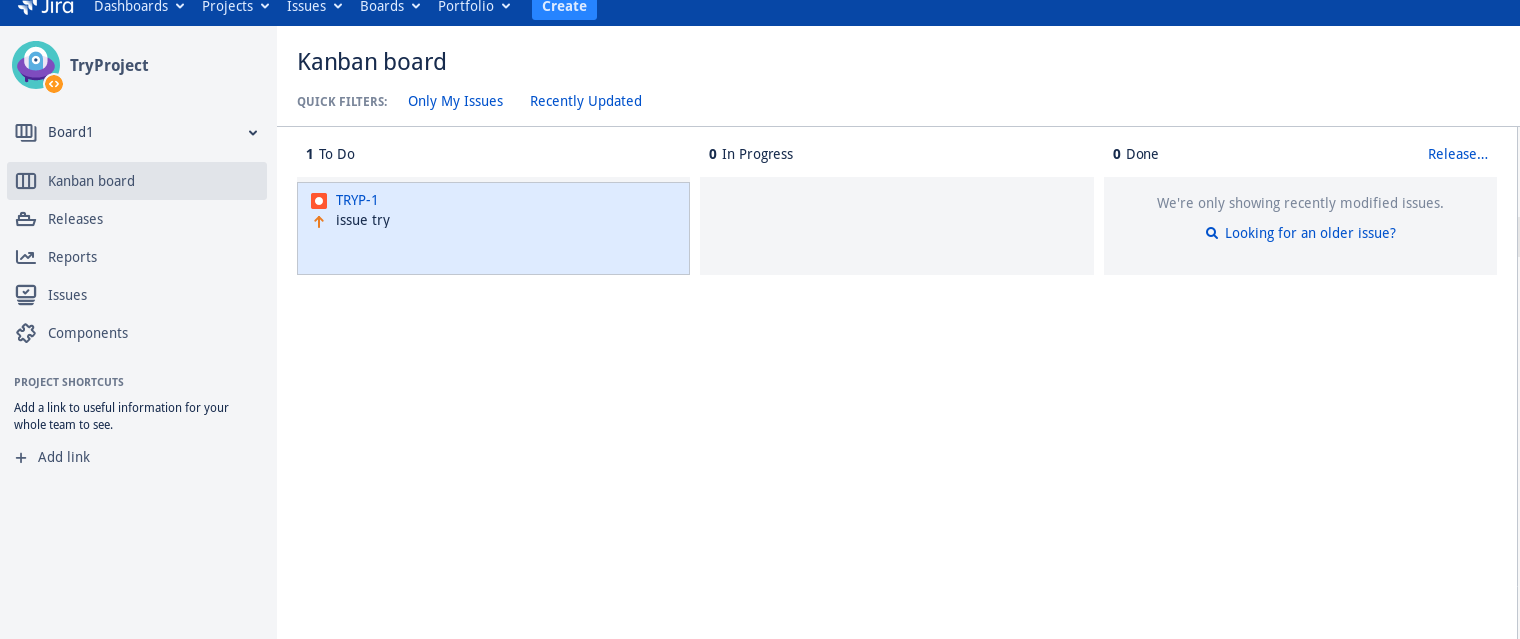Click the orange priority arrow on TRYP-1
Viewport: 1520px width, 639px height.
click(319, 221)
